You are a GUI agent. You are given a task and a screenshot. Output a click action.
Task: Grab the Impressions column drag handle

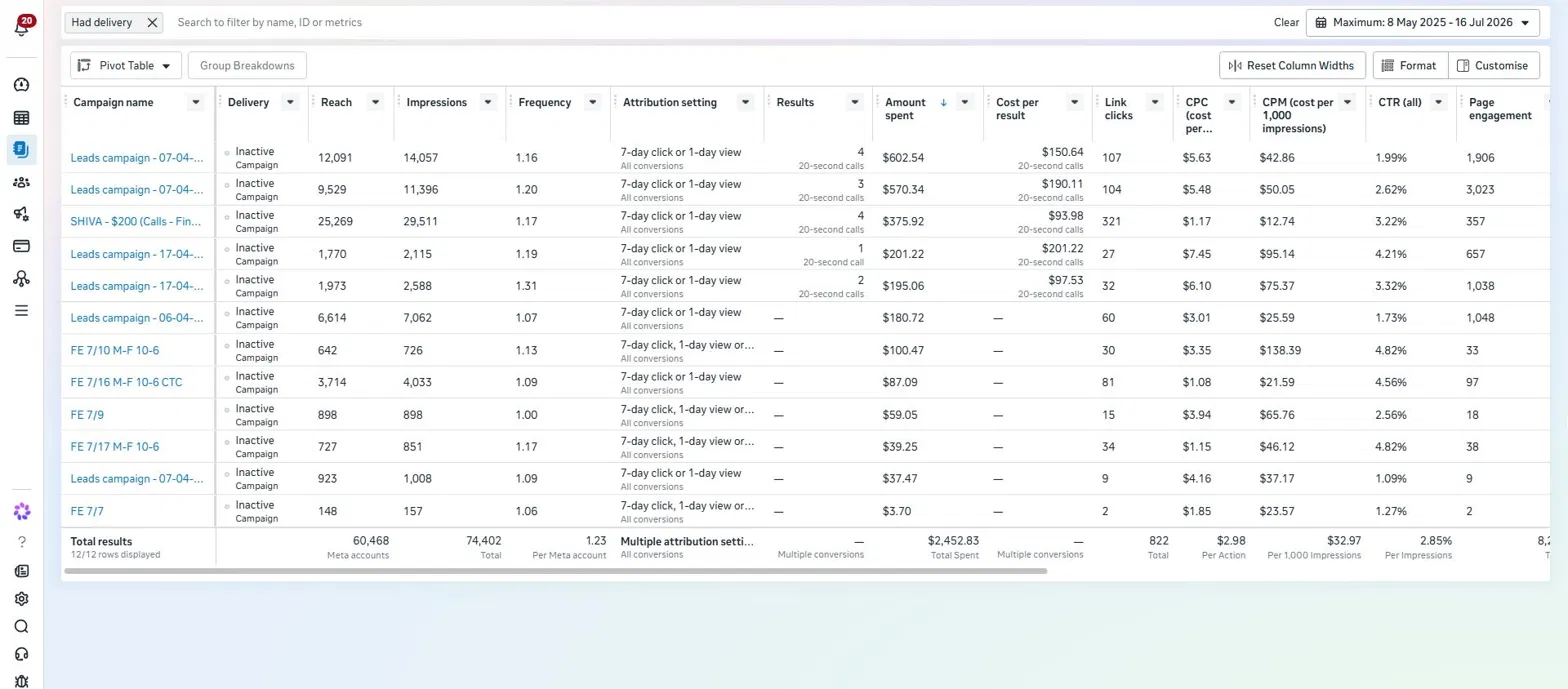399,102
